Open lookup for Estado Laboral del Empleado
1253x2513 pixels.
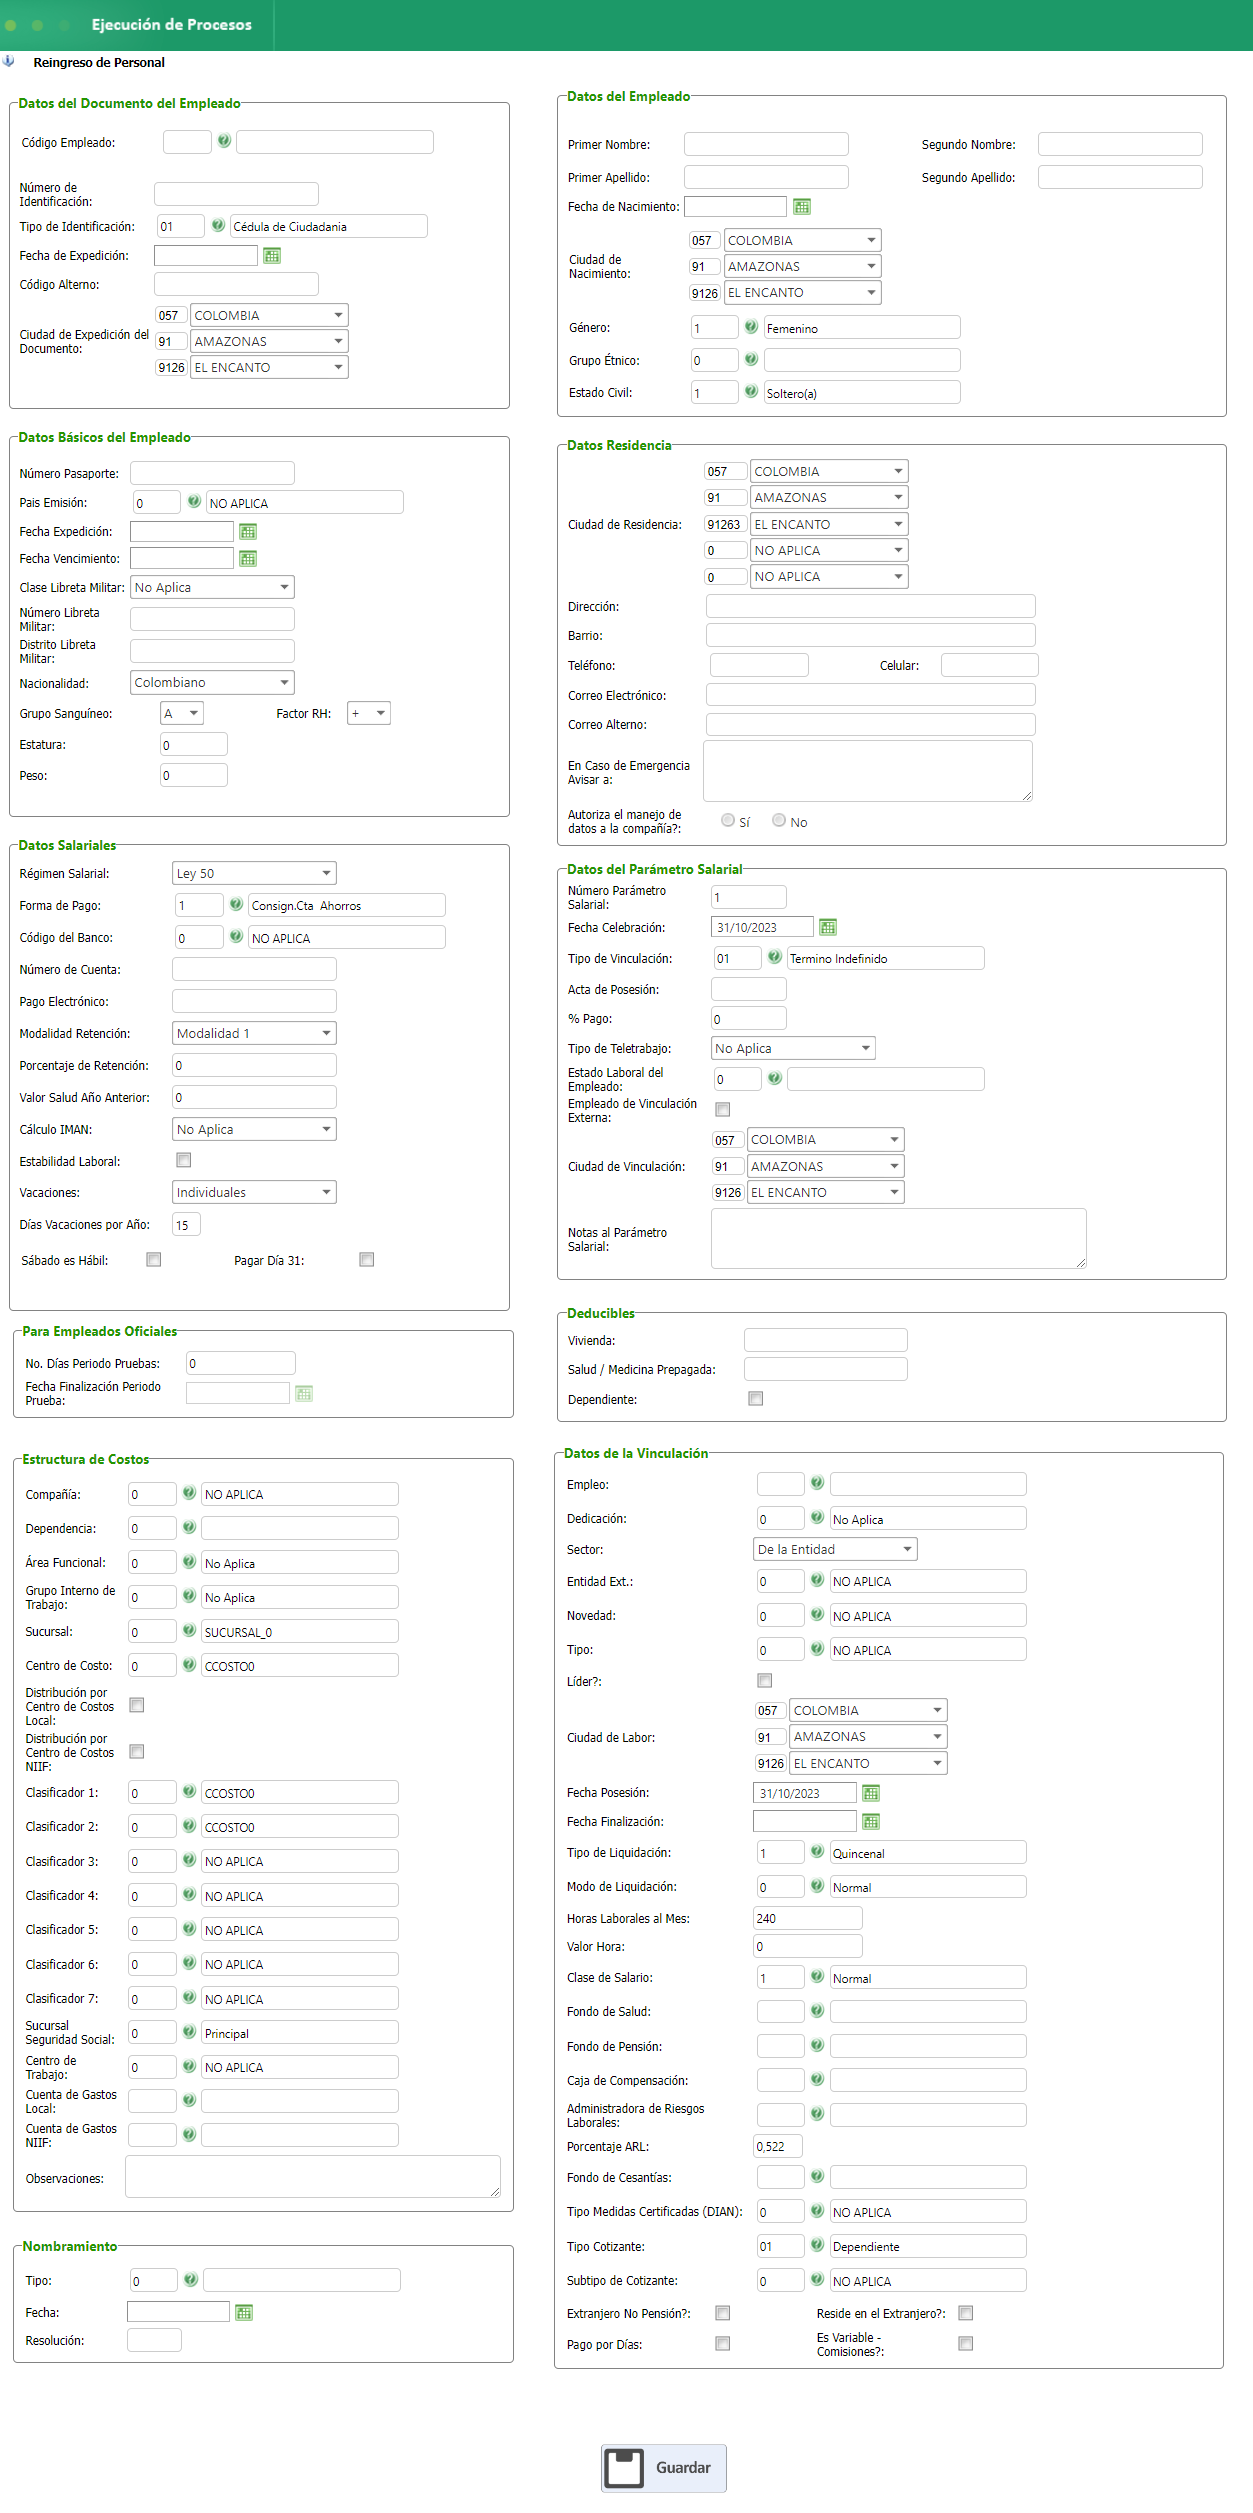[x=774, y=1078]
